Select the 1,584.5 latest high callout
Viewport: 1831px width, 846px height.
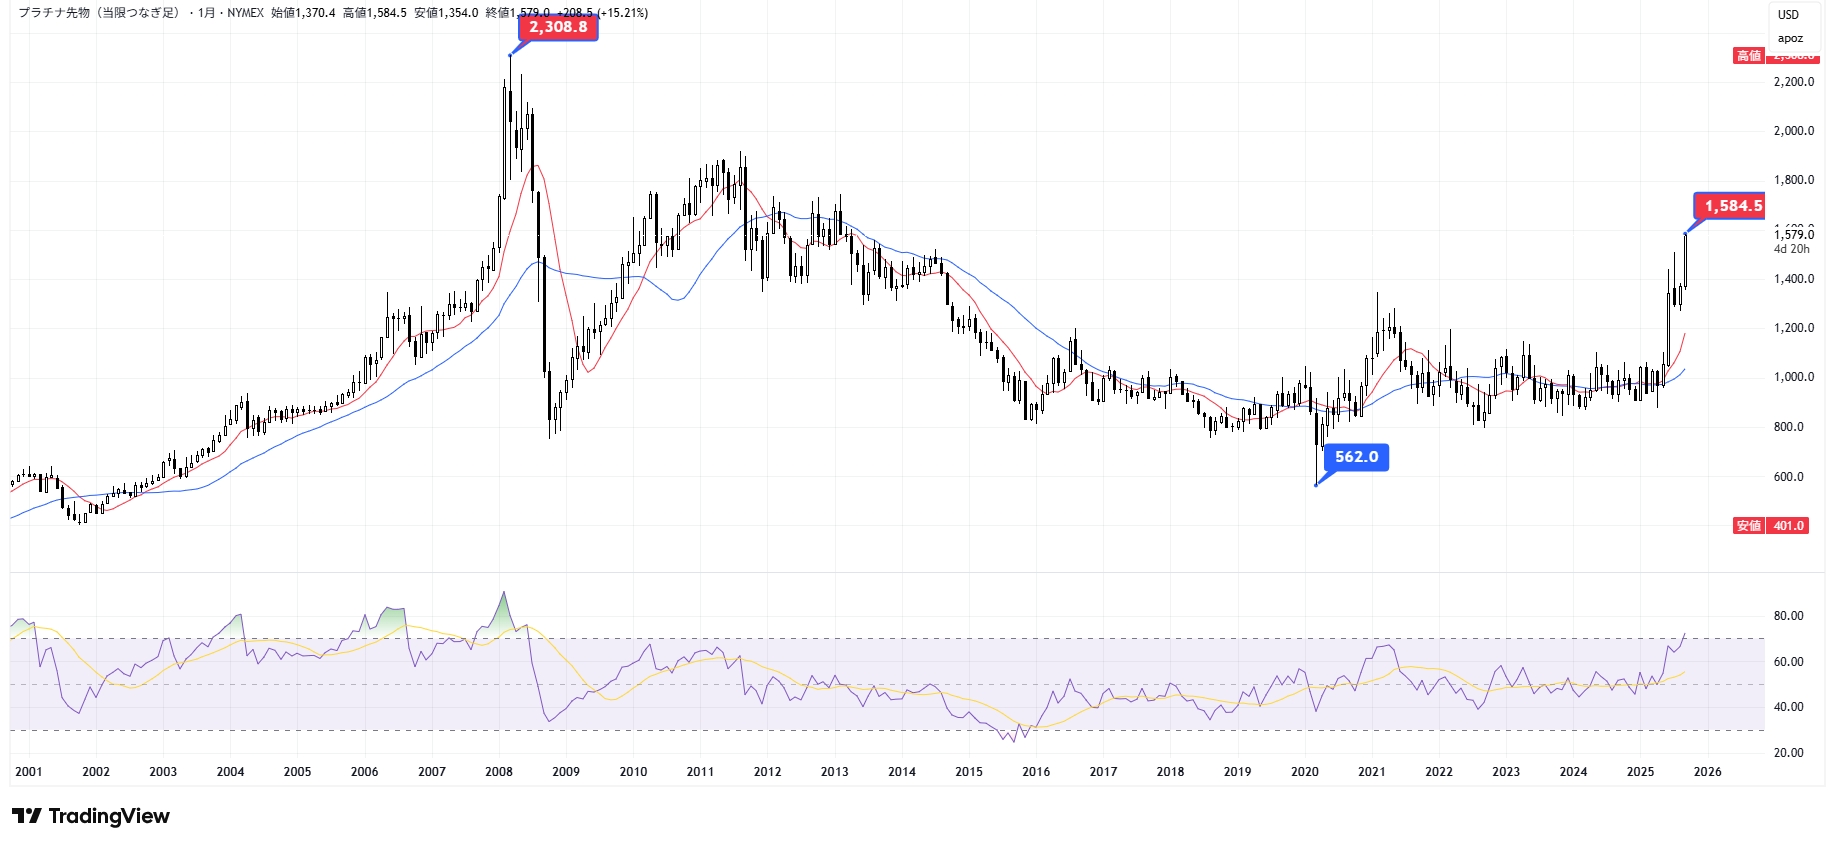pyautogui.click(x=1732, y=206)
